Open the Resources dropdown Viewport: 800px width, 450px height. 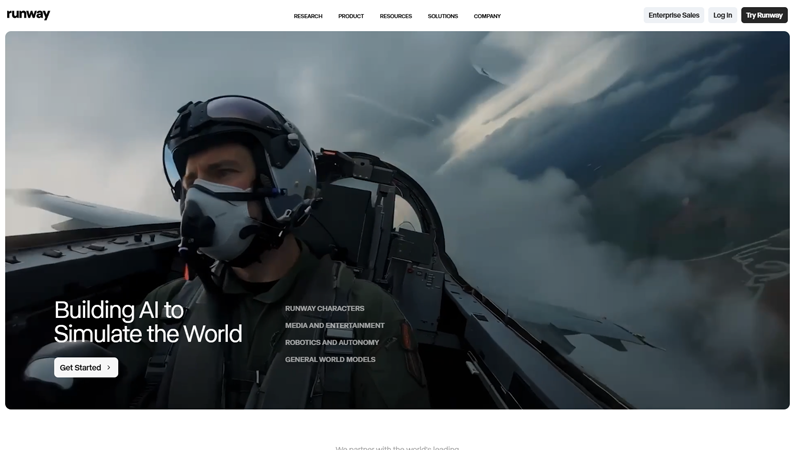396,16
